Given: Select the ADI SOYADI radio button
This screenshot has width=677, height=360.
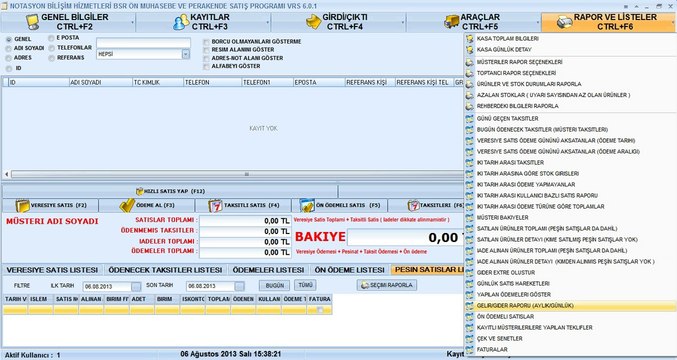Looking at the screenshot, I should pyautogui.click(x=9, y=49).
